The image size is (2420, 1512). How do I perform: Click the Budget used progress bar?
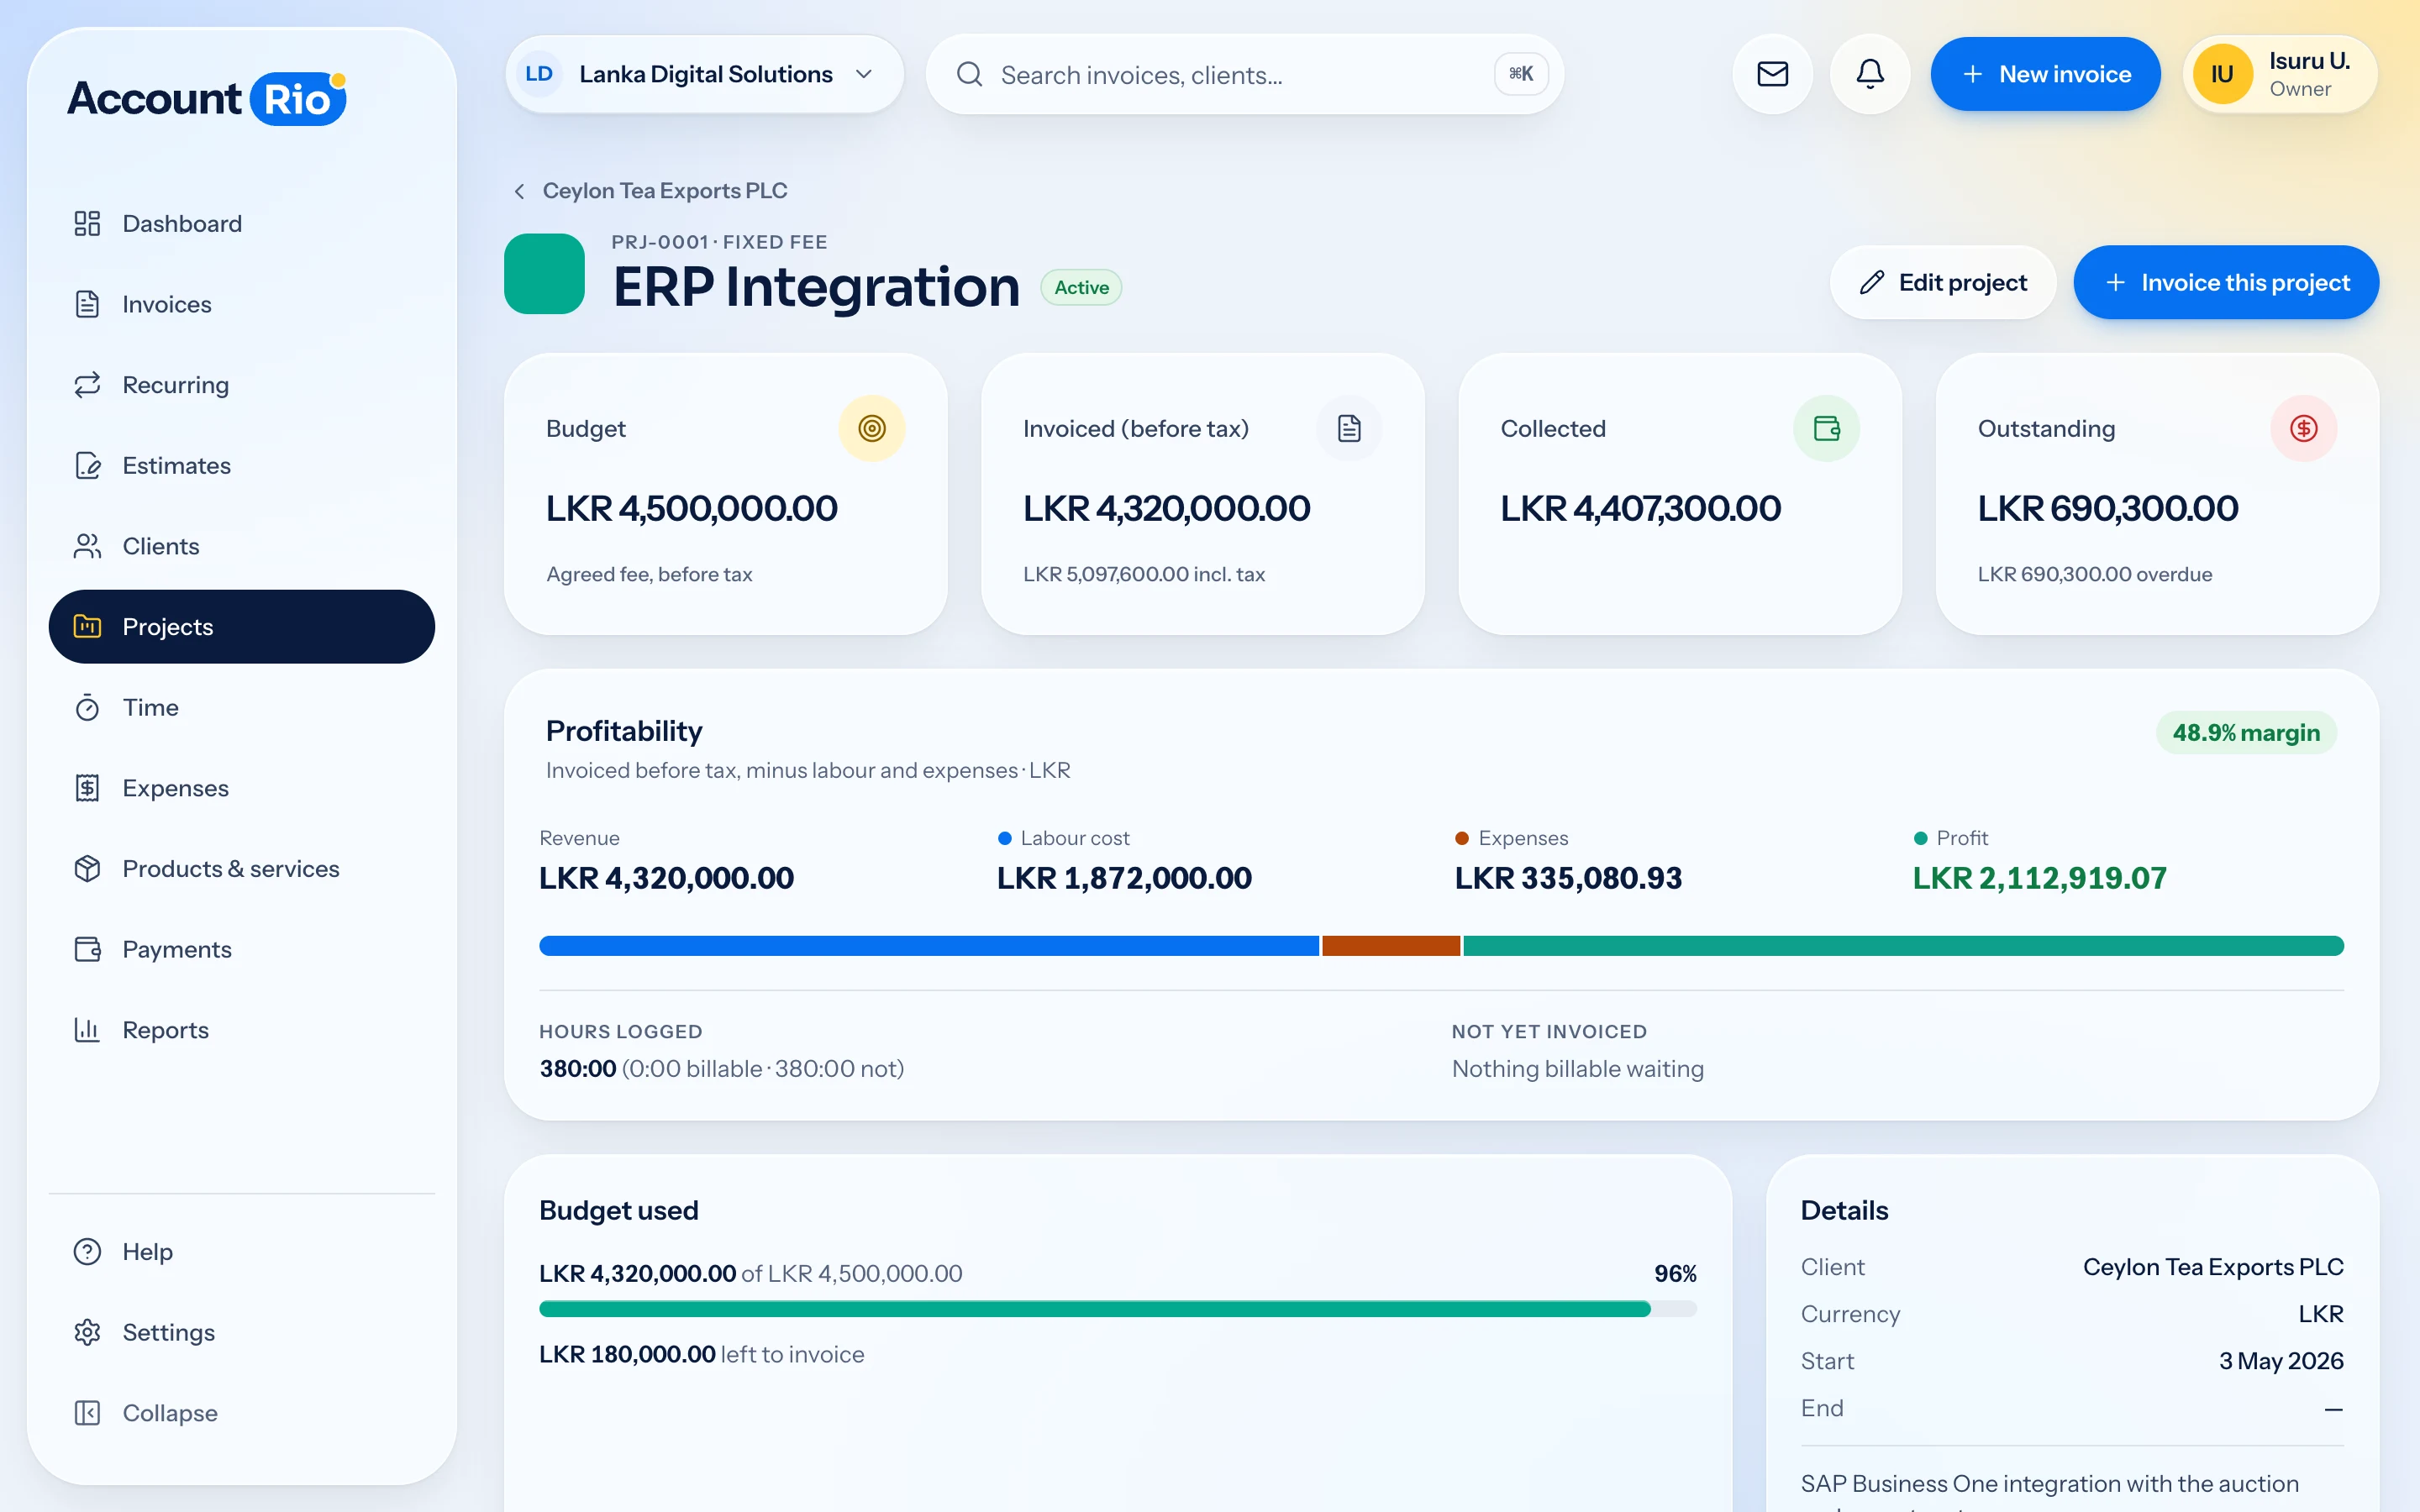(1117, 1309)
